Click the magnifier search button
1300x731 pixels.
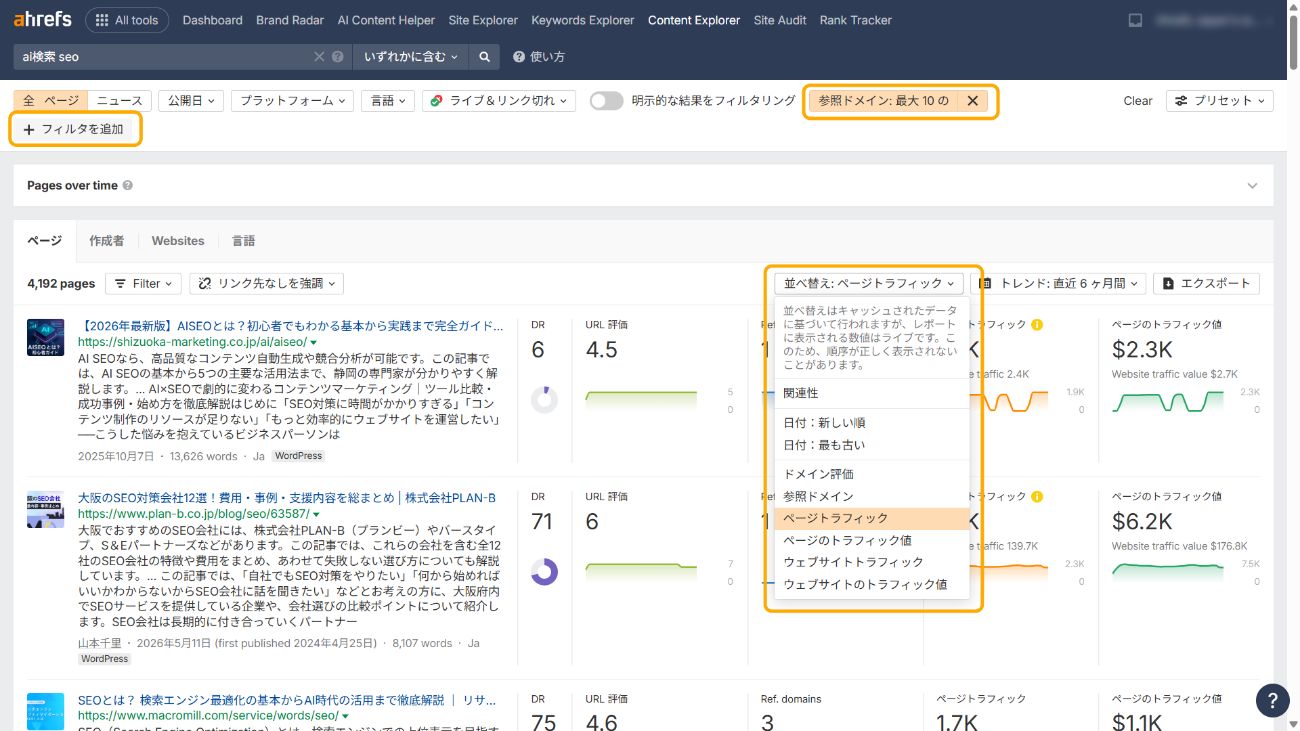click(484, 57)
